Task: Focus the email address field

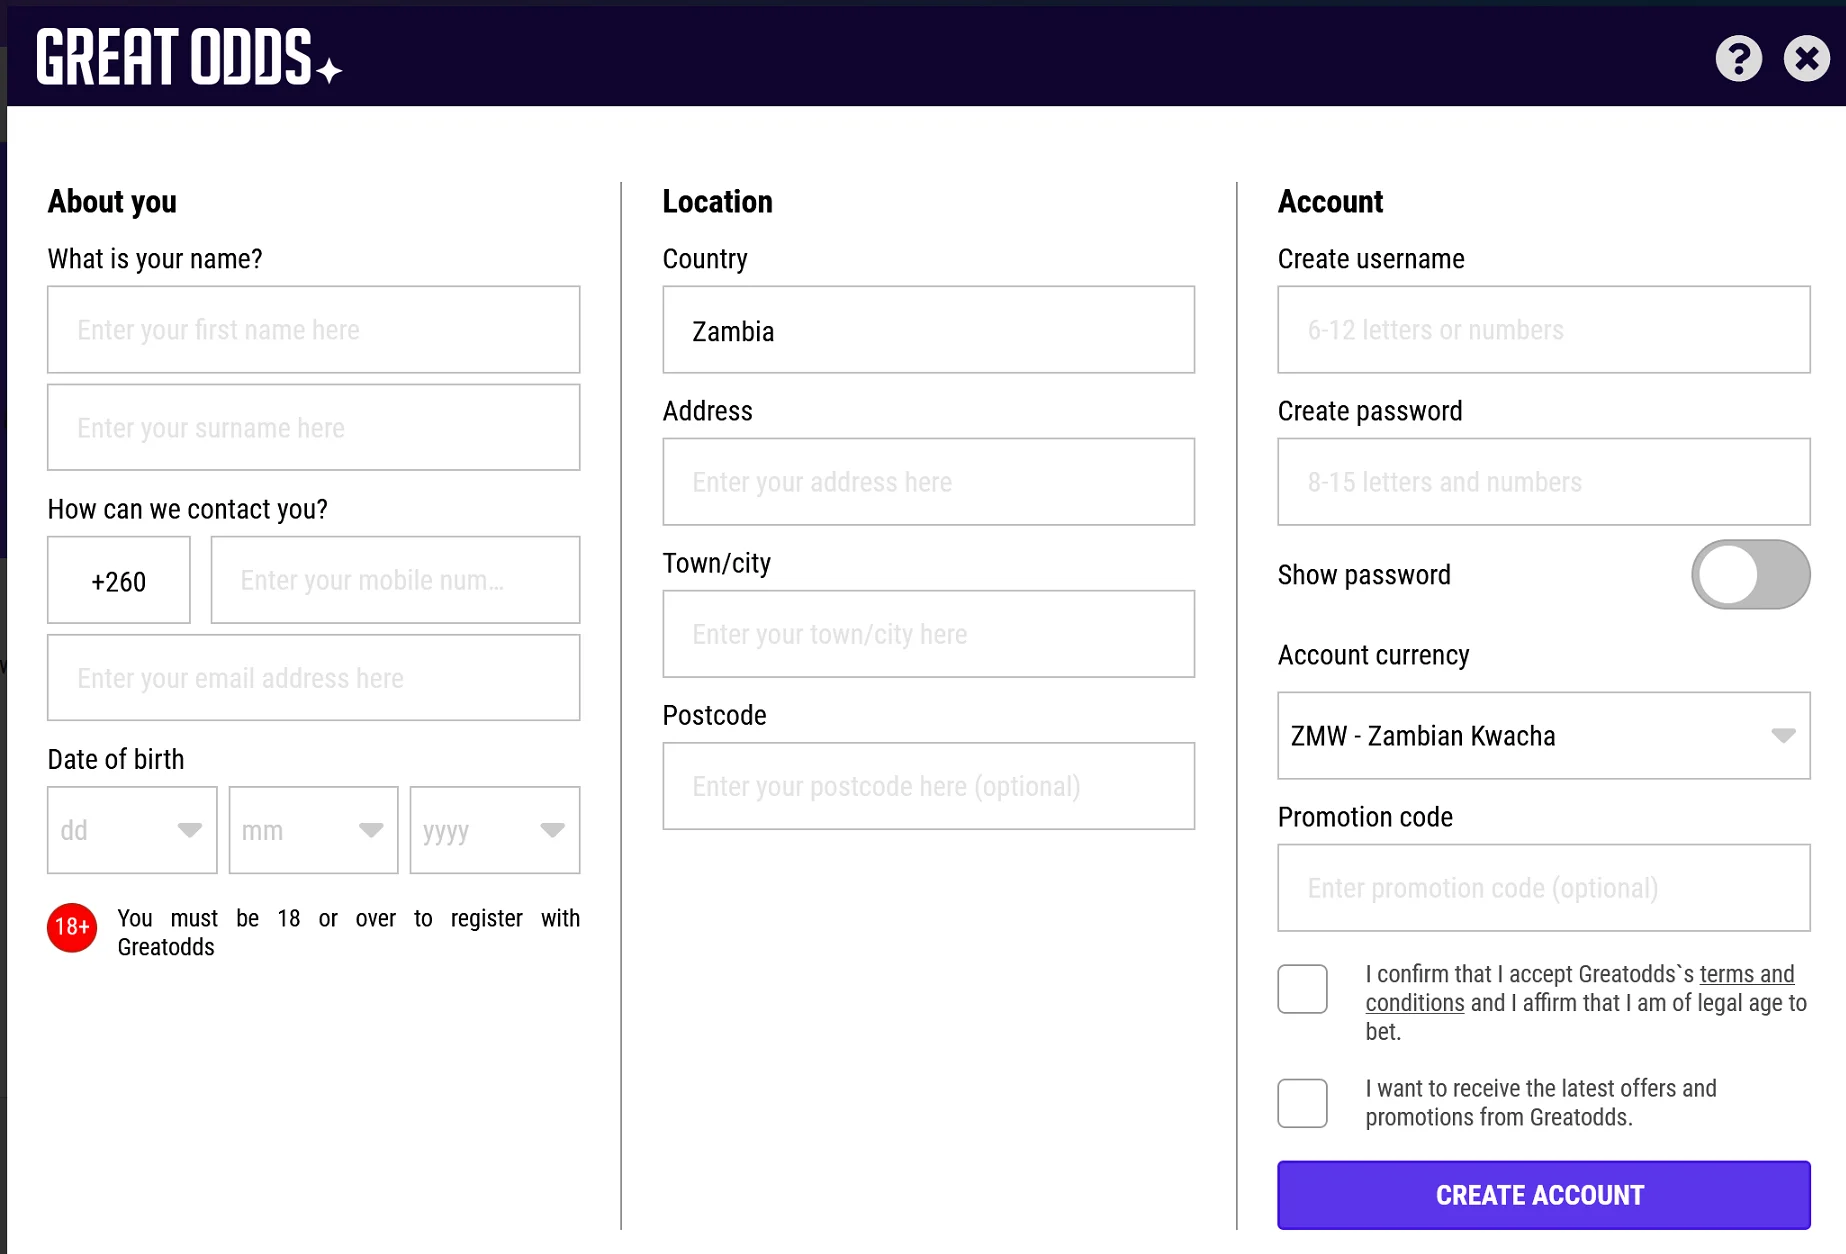Action: [x=313, y=678]
